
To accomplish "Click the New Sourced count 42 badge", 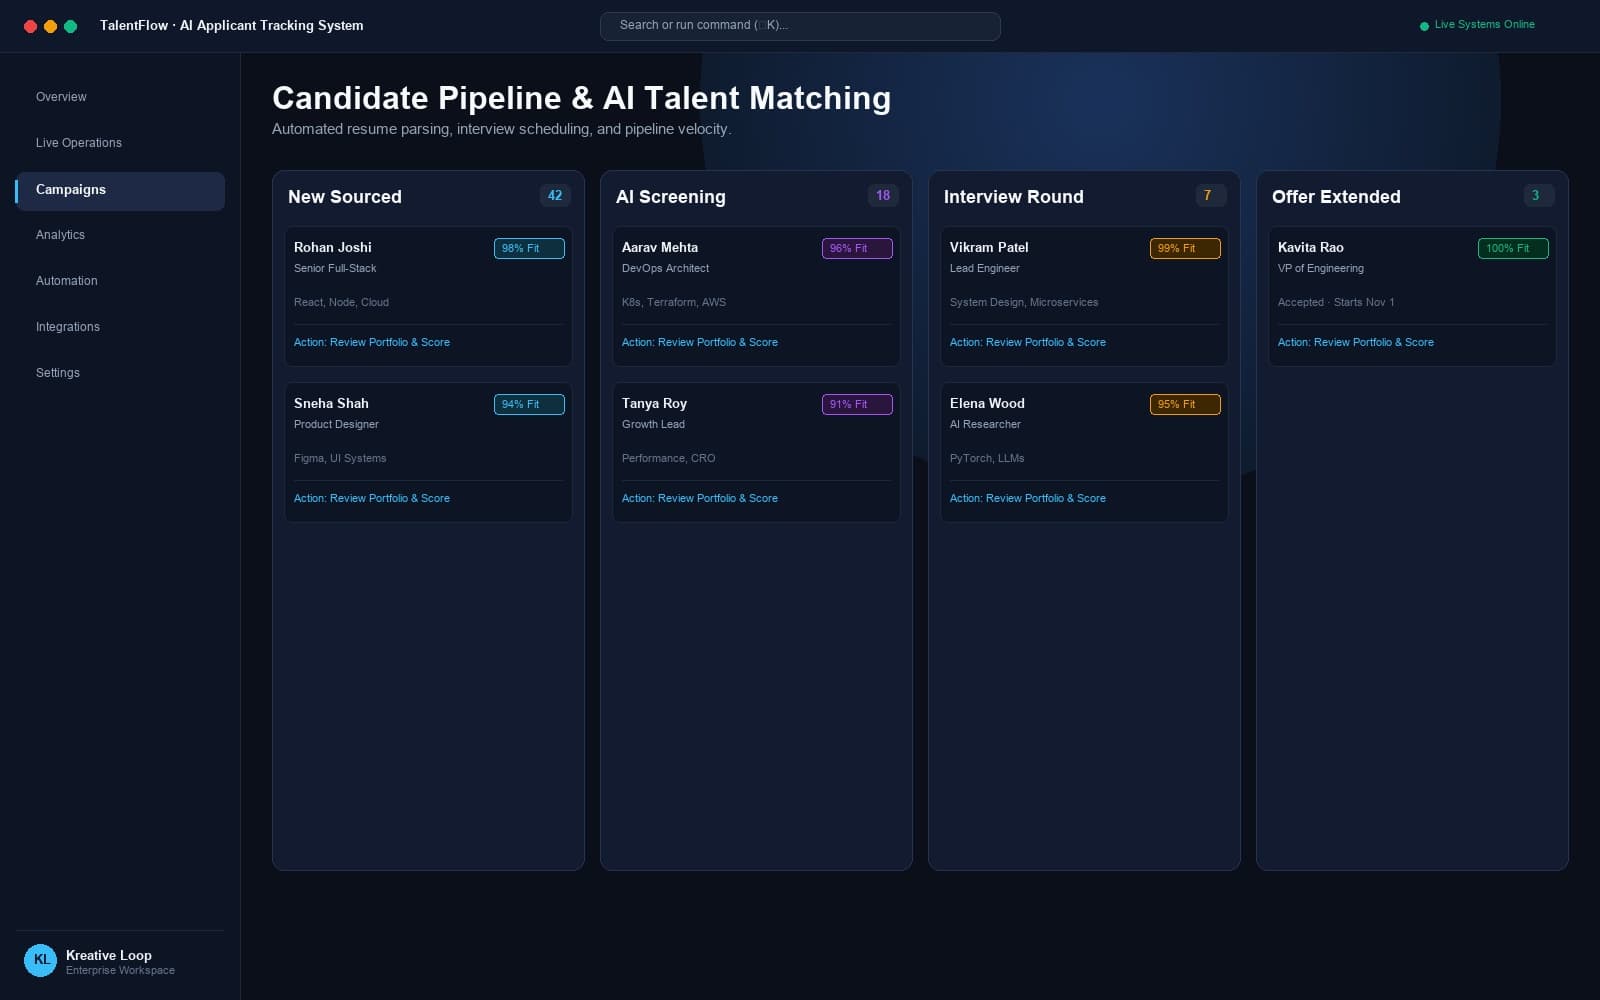I will coord(555,196).
